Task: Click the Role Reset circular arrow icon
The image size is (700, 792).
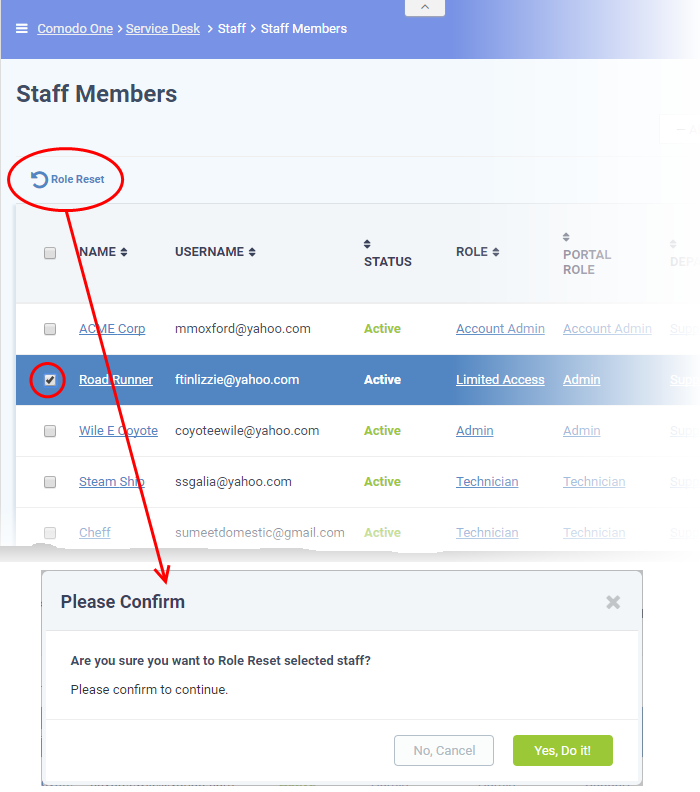Action: [39, 179]
